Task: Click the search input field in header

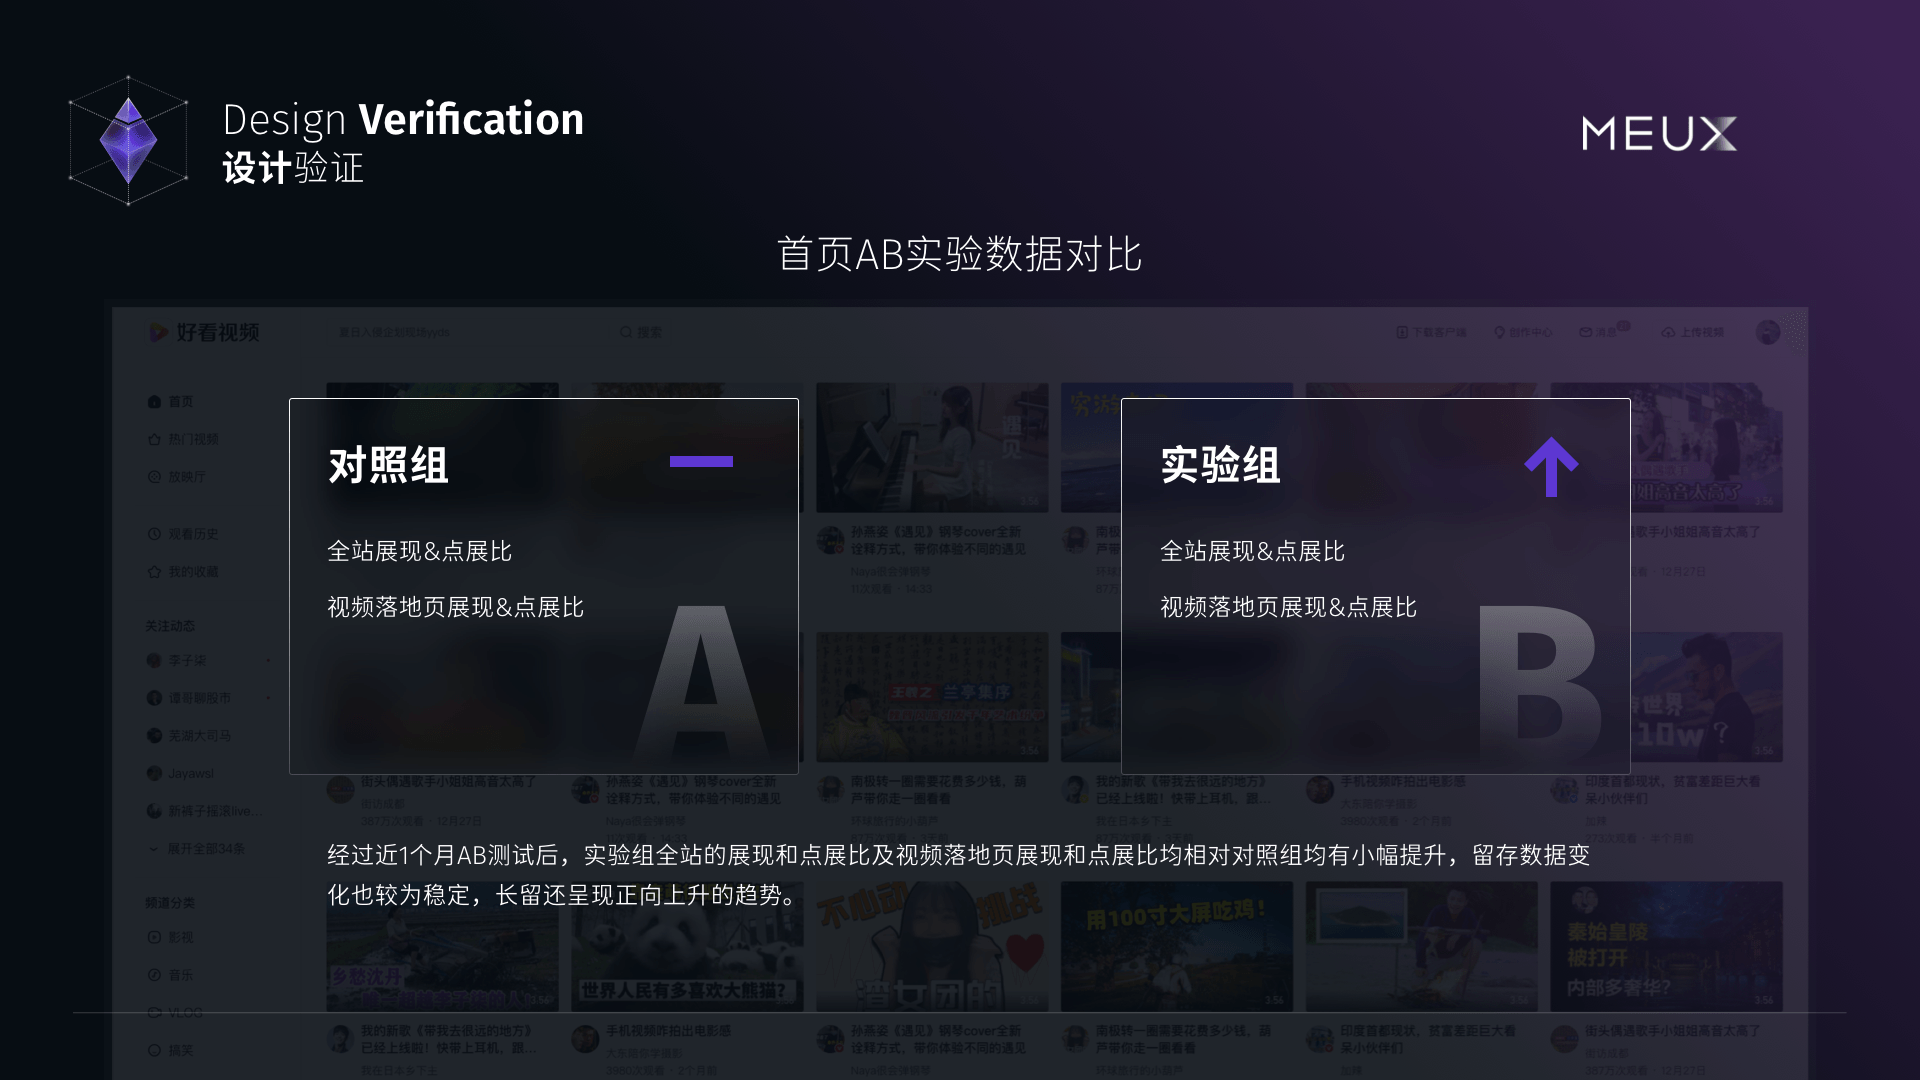Action: 460,332
